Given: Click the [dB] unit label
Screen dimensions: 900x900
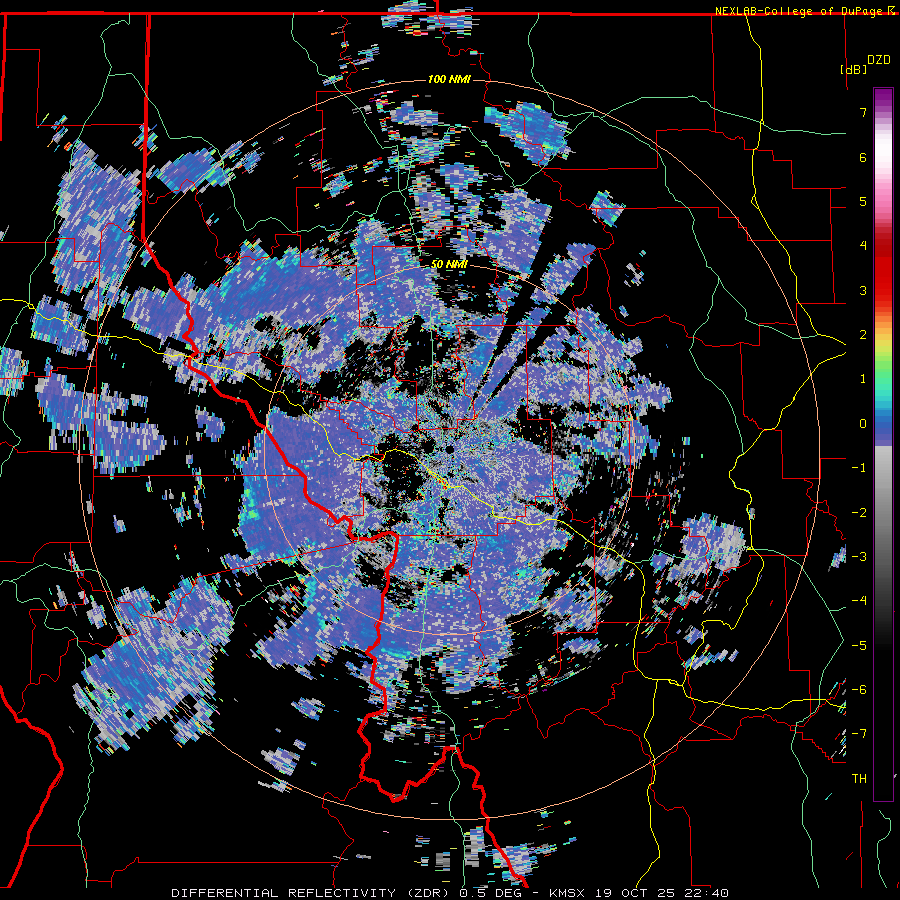Looking at the screenshot, I should [854, 69].
